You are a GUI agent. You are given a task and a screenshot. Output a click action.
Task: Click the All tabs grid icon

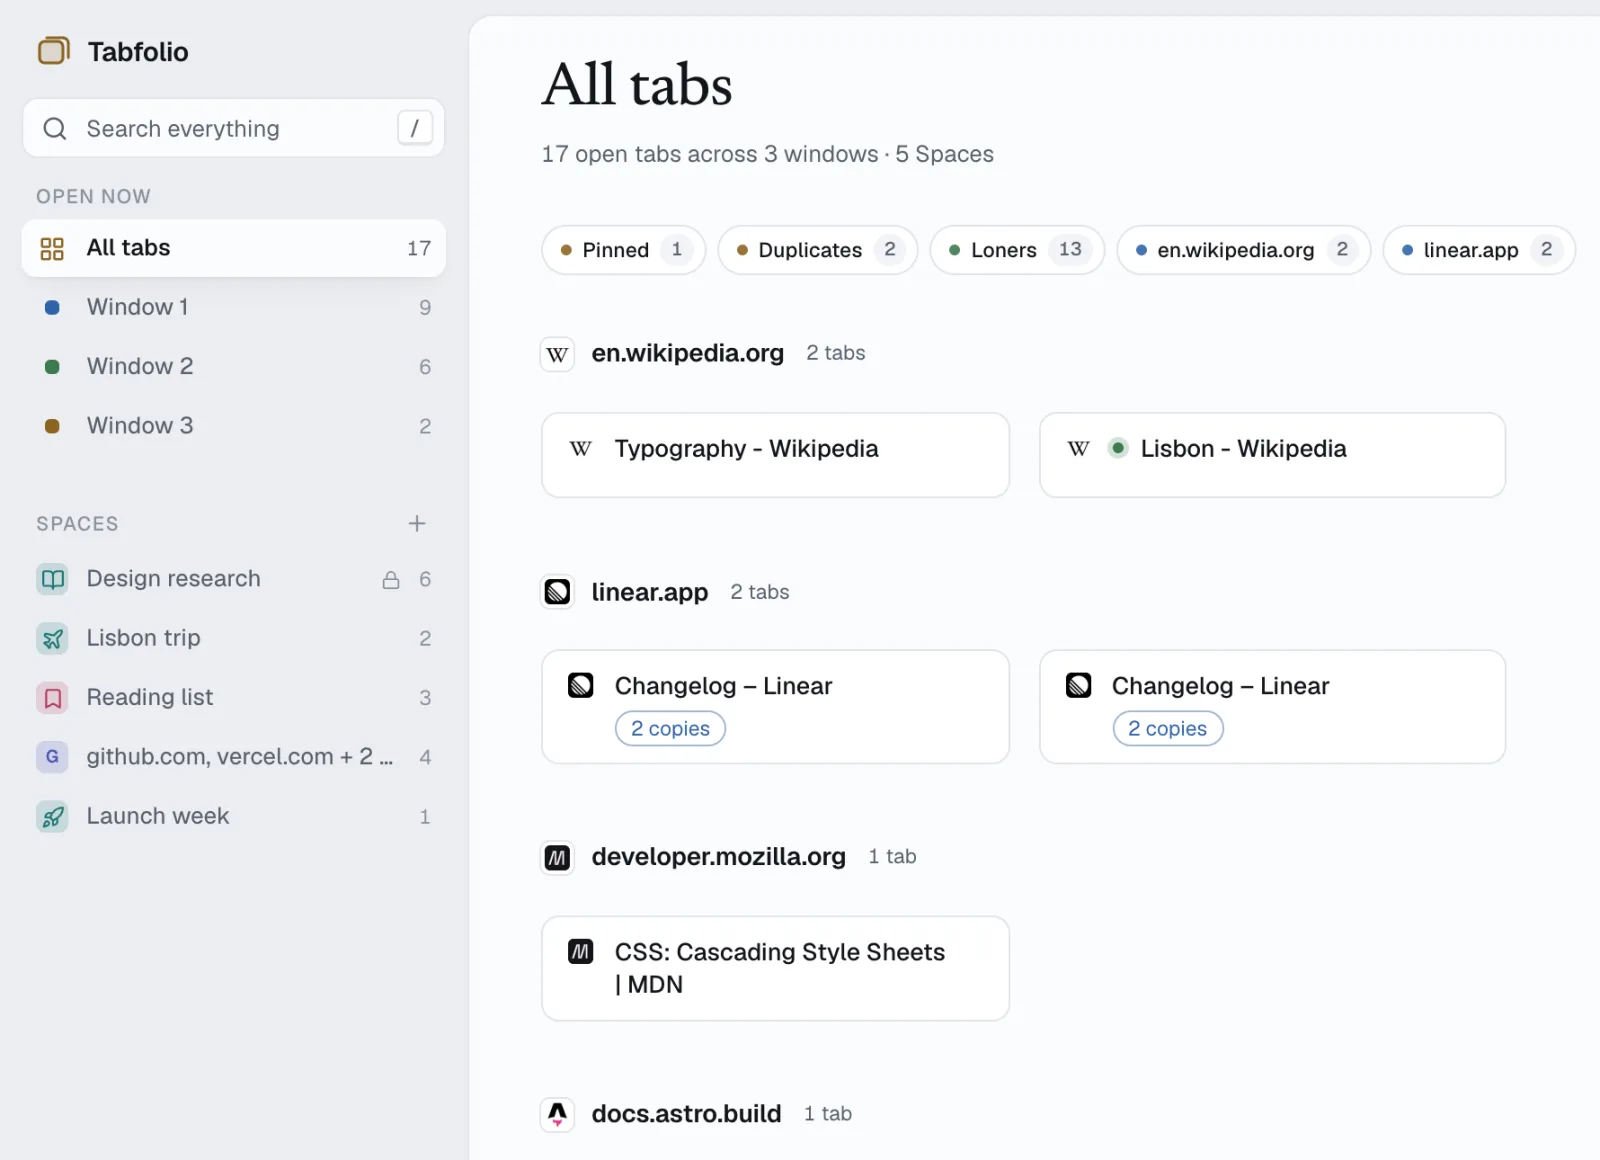pyautogui.click(x=52, y=248)
